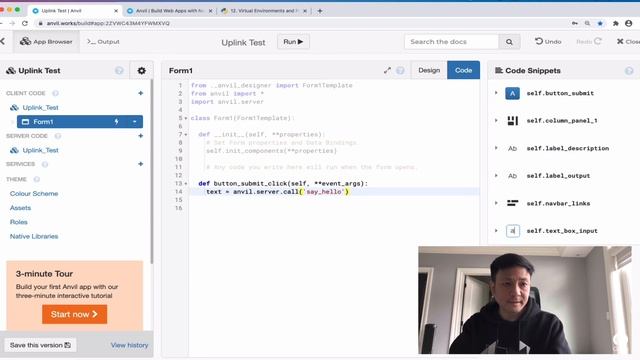Expand the self.label_output snippet
Viewport: 640px width, 360px height.
coord(496,176)
